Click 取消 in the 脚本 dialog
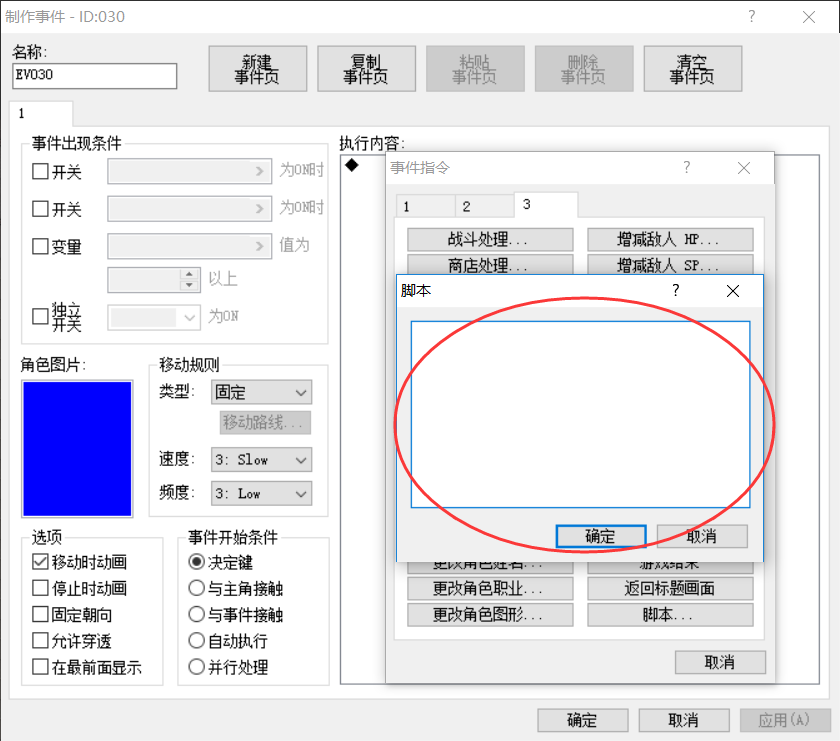The width and height of the screenshot is (840, 741). click(x=702, y=536)
